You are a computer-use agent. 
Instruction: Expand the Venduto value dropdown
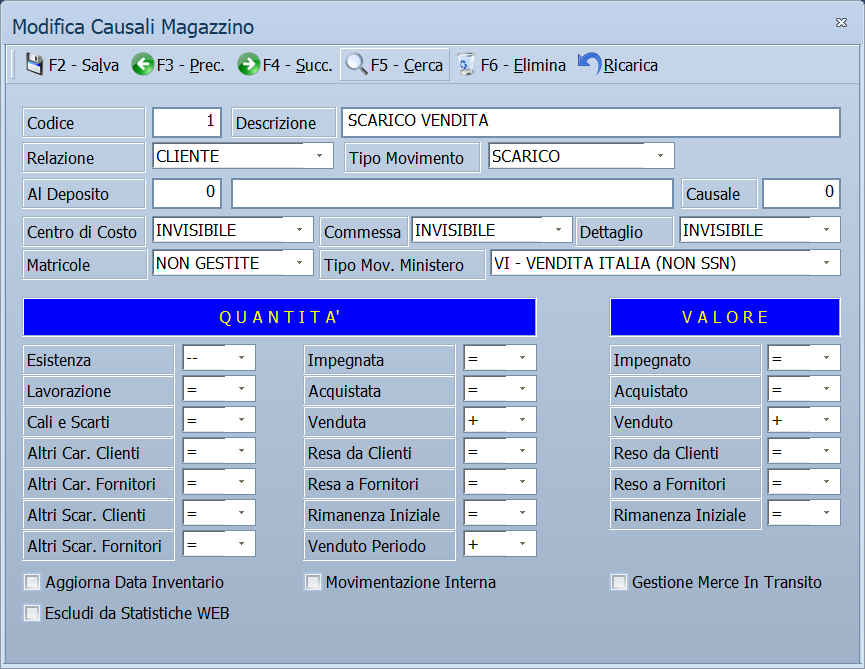point(826,420)
